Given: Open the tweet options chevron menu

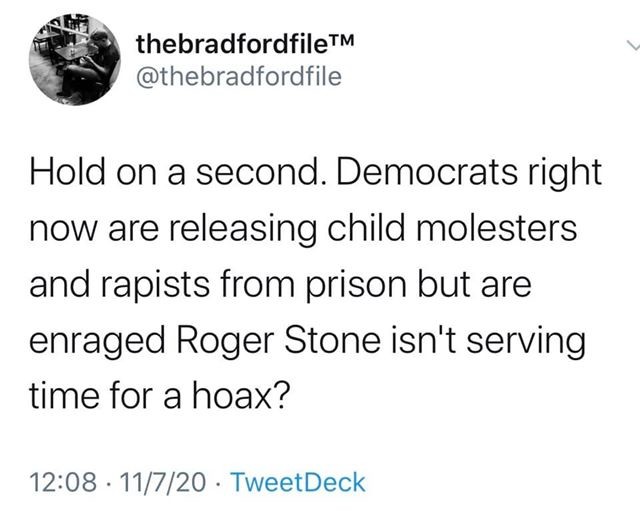Looking at the screenshot, I should [629, 45].
